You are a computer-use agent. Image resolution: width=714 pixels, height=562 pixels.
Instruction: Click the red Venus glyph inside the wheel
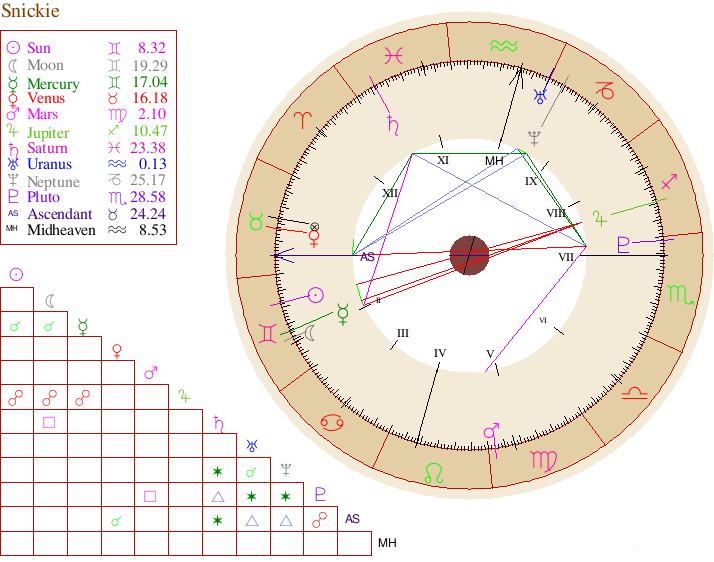pyautogui.click(x=314, y=239)
